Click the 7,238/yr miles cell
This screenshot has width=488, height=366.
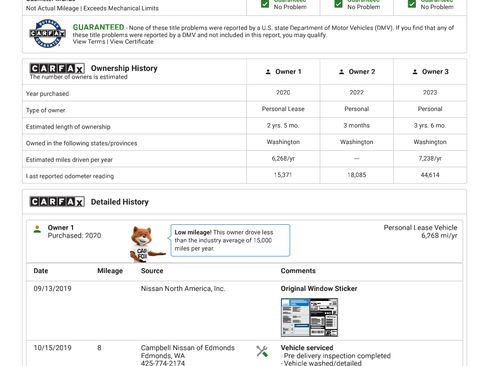tap(430, 159)
